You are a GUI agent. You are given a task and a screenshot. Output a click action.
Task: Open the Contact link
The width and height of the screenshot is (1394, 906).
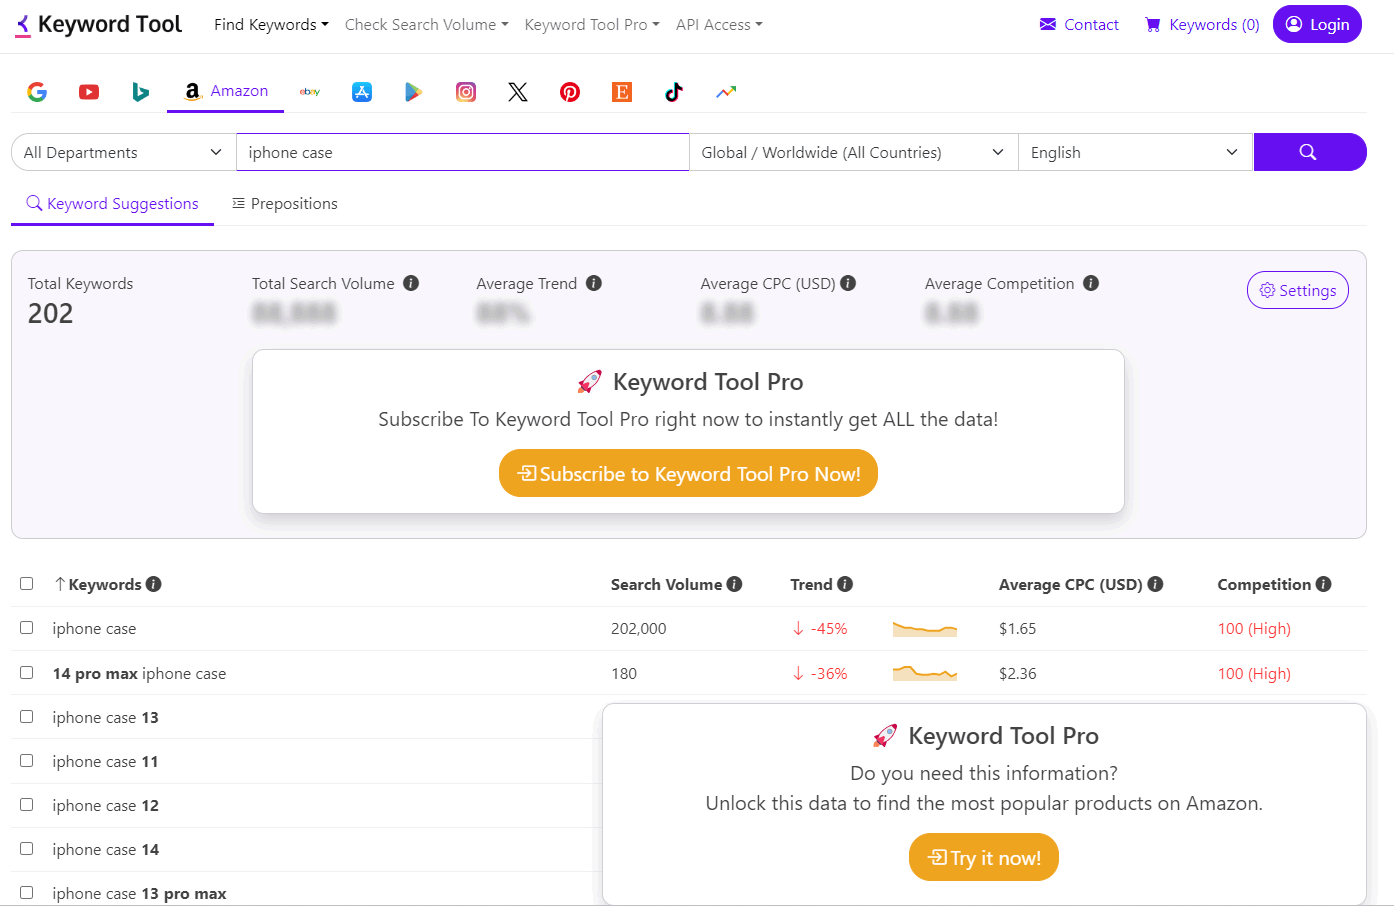1079,24
